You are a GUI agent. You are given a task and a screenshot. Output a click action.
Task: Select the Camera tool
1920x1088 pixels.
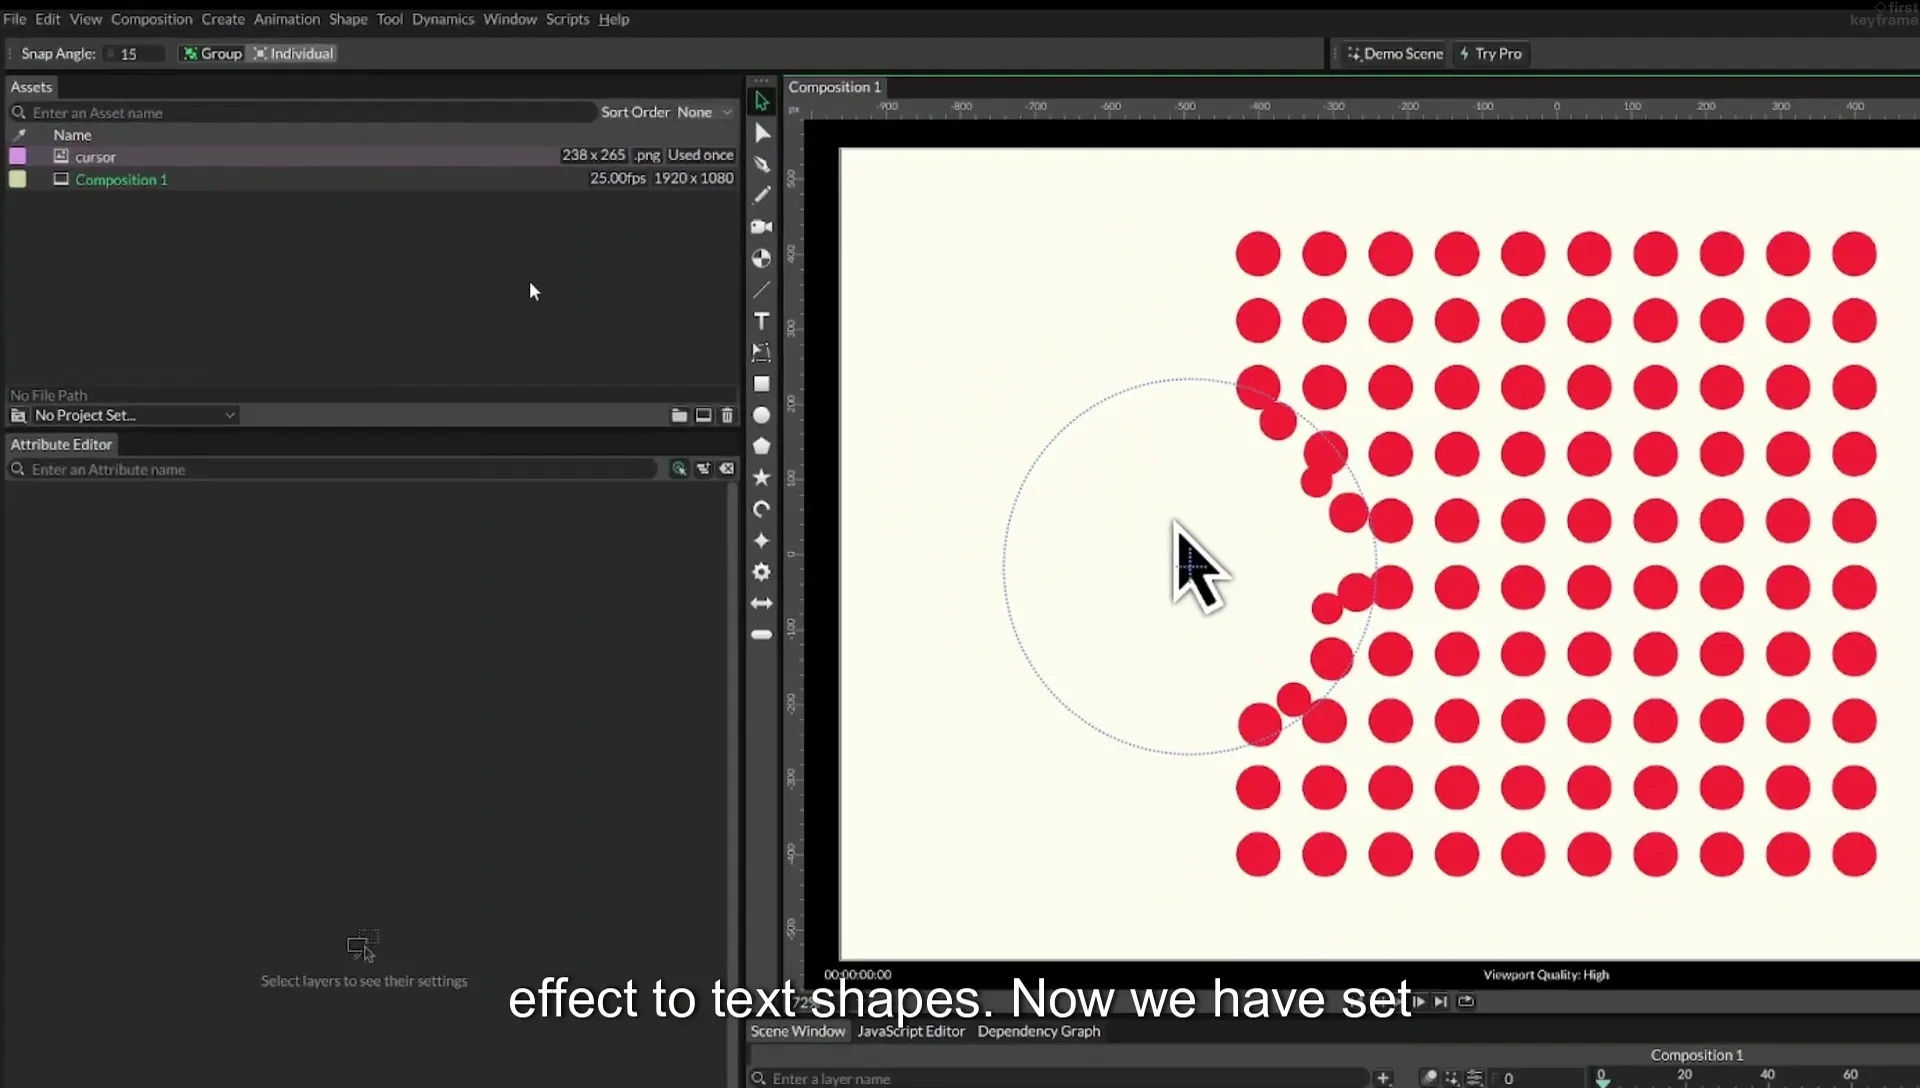762,227
